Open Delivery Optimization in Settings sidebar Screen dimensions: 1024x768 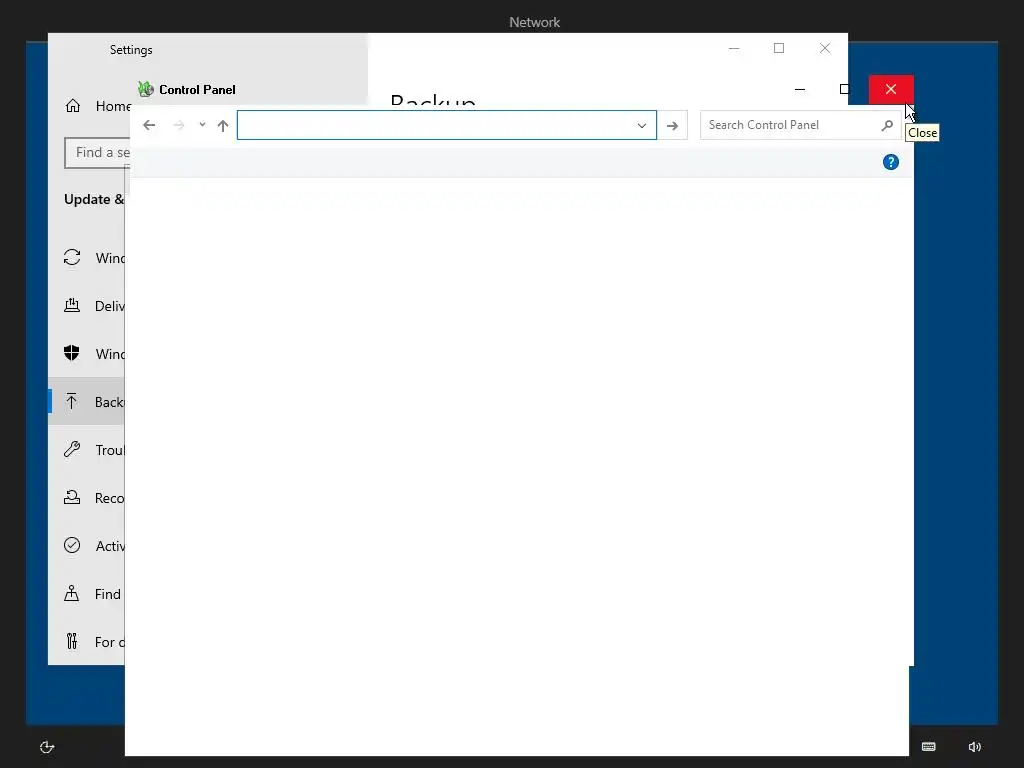88,306
